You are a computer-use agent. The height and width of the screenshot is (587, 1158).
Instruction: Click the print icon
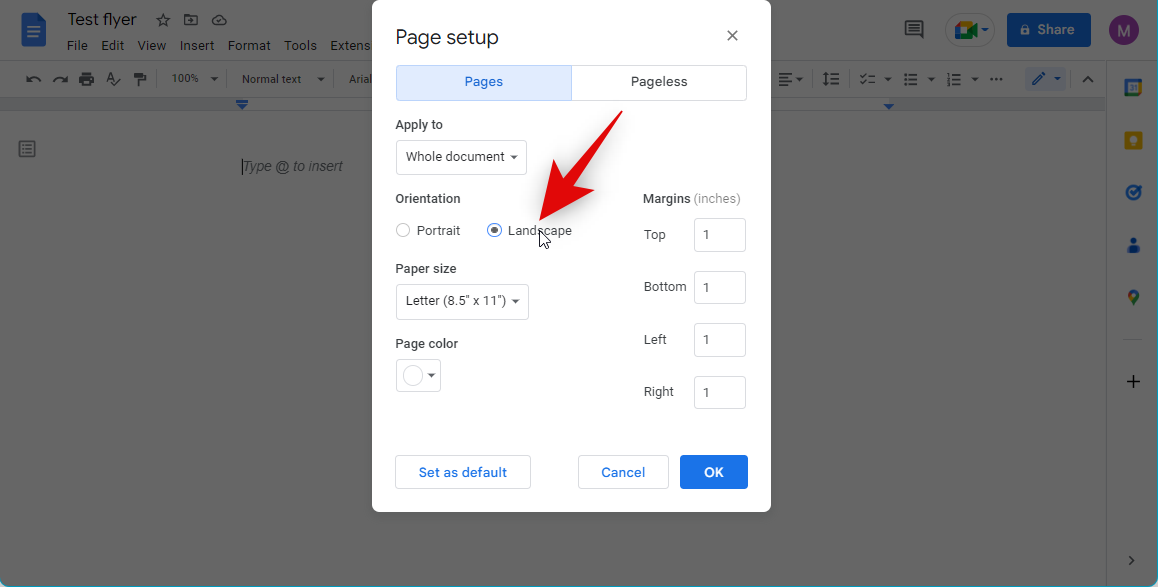pos(87,79)
